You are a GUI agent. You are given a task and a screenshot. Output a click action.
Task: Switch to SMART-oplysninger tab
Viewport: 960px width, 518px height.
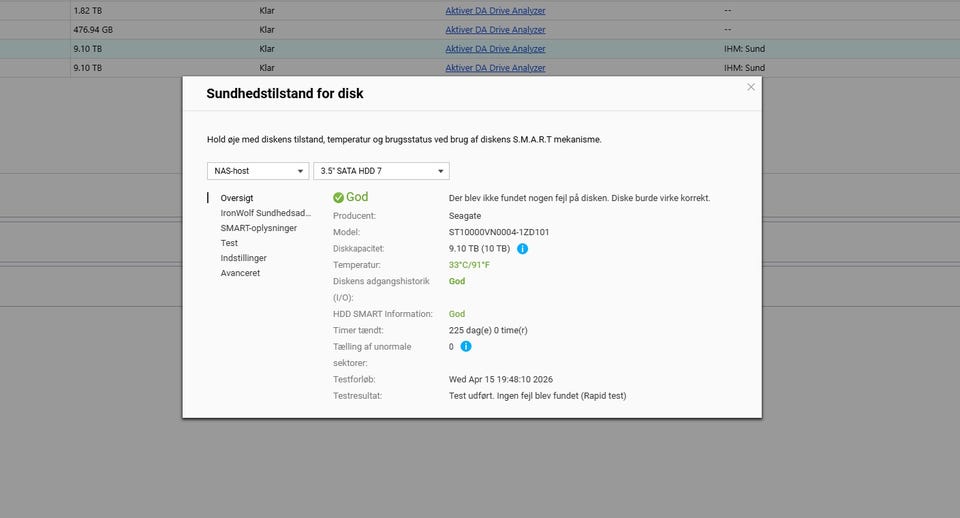pyautogui.click(x=258, y=228)
